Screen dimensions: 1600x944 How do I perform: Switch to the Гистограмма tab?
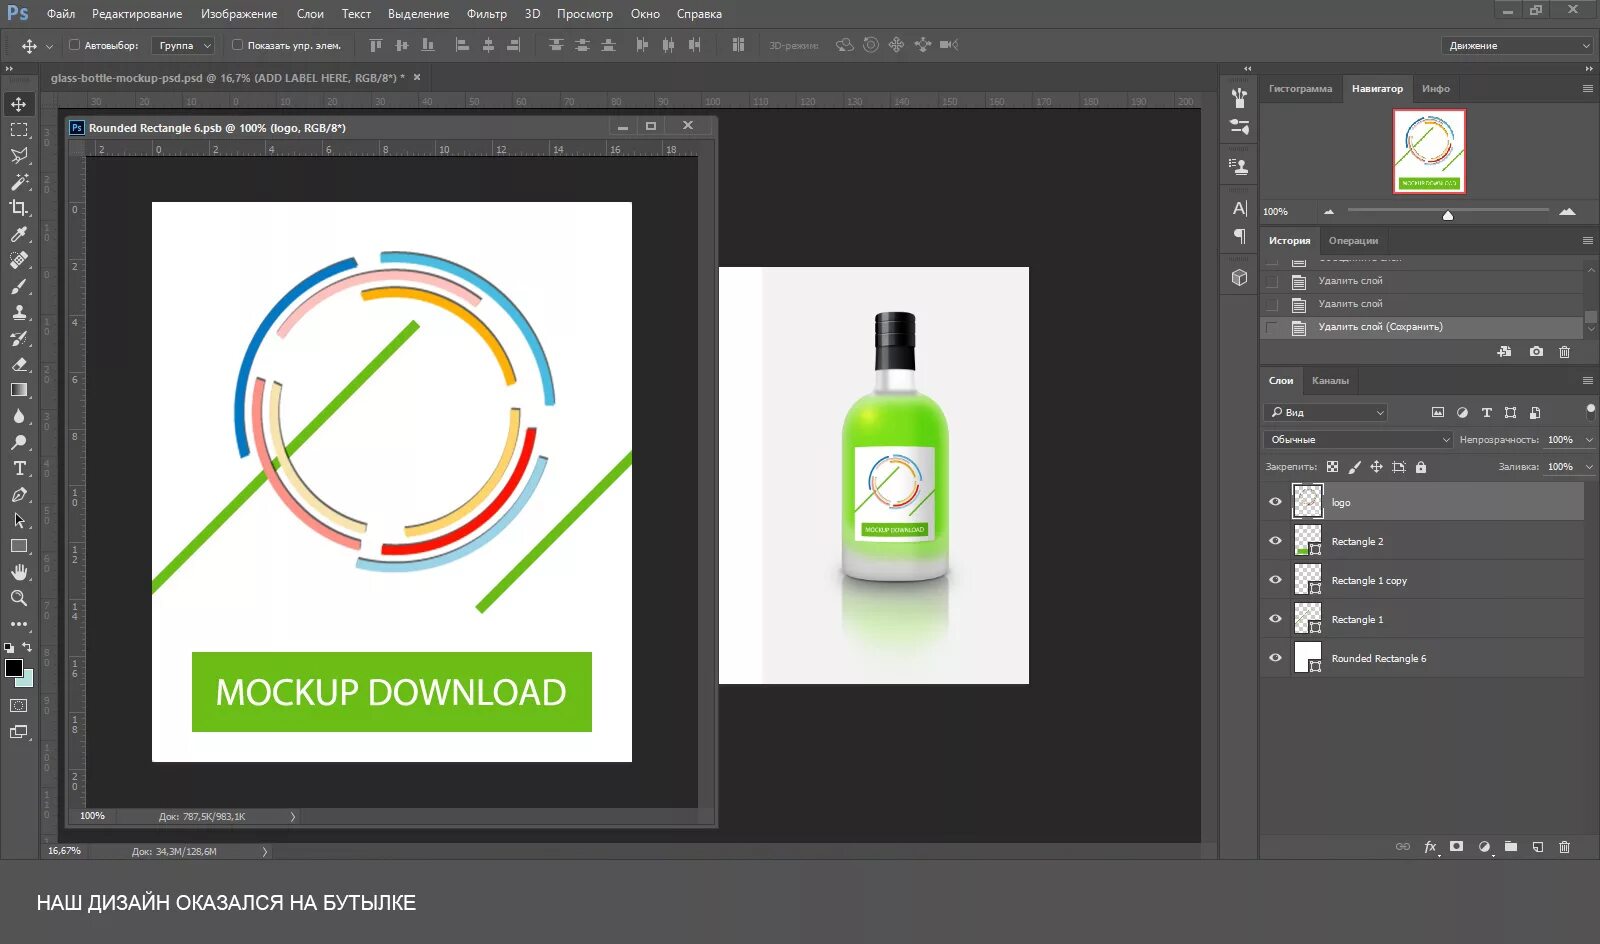(1300, 88)
